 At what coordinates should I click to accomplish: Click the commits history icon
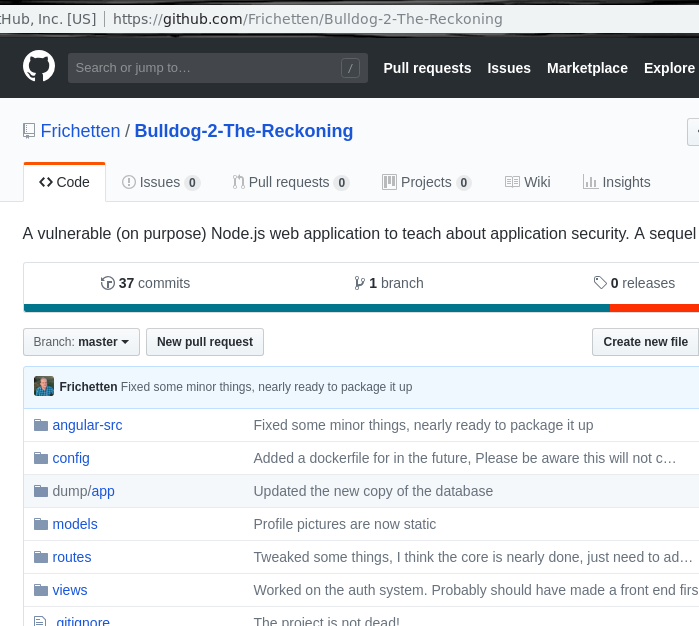108,283
